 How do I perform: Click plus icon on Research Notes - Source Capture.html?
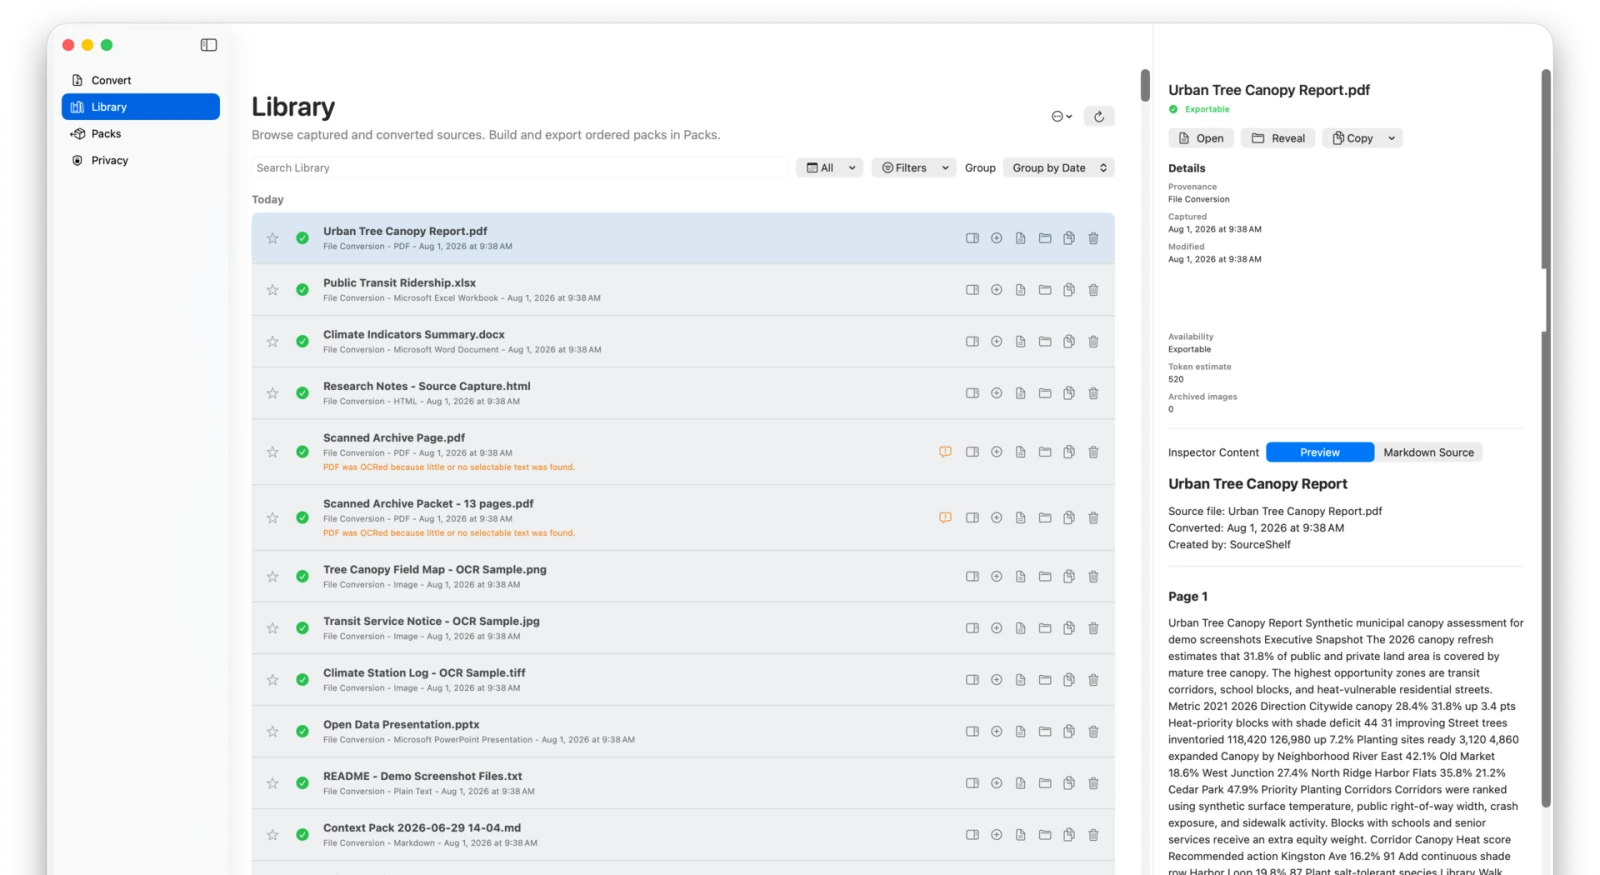coord(996,393)
